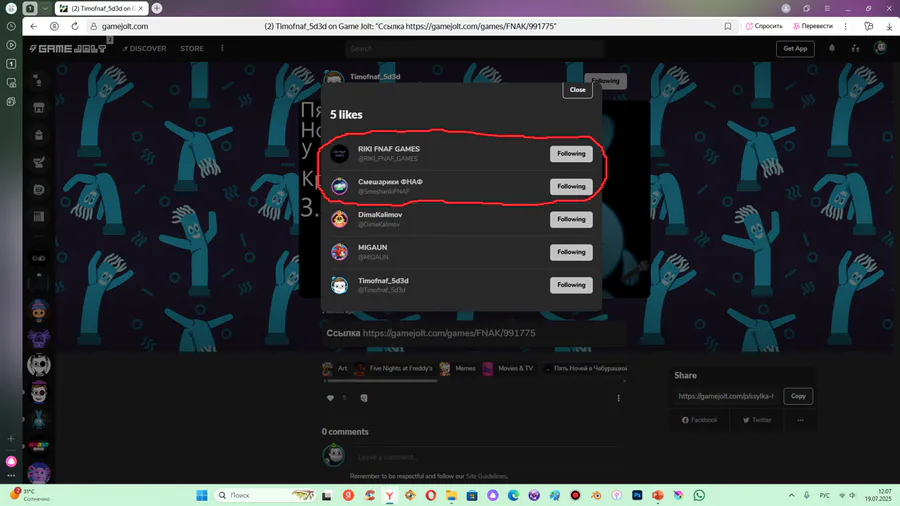Reload the gamejolt.com page

[x=75, y=26]
